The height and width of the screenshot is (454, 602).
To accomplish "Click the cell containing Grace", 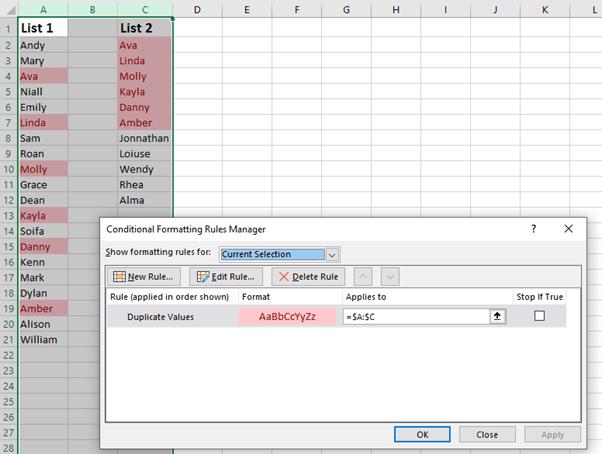I will pos(43,185).
